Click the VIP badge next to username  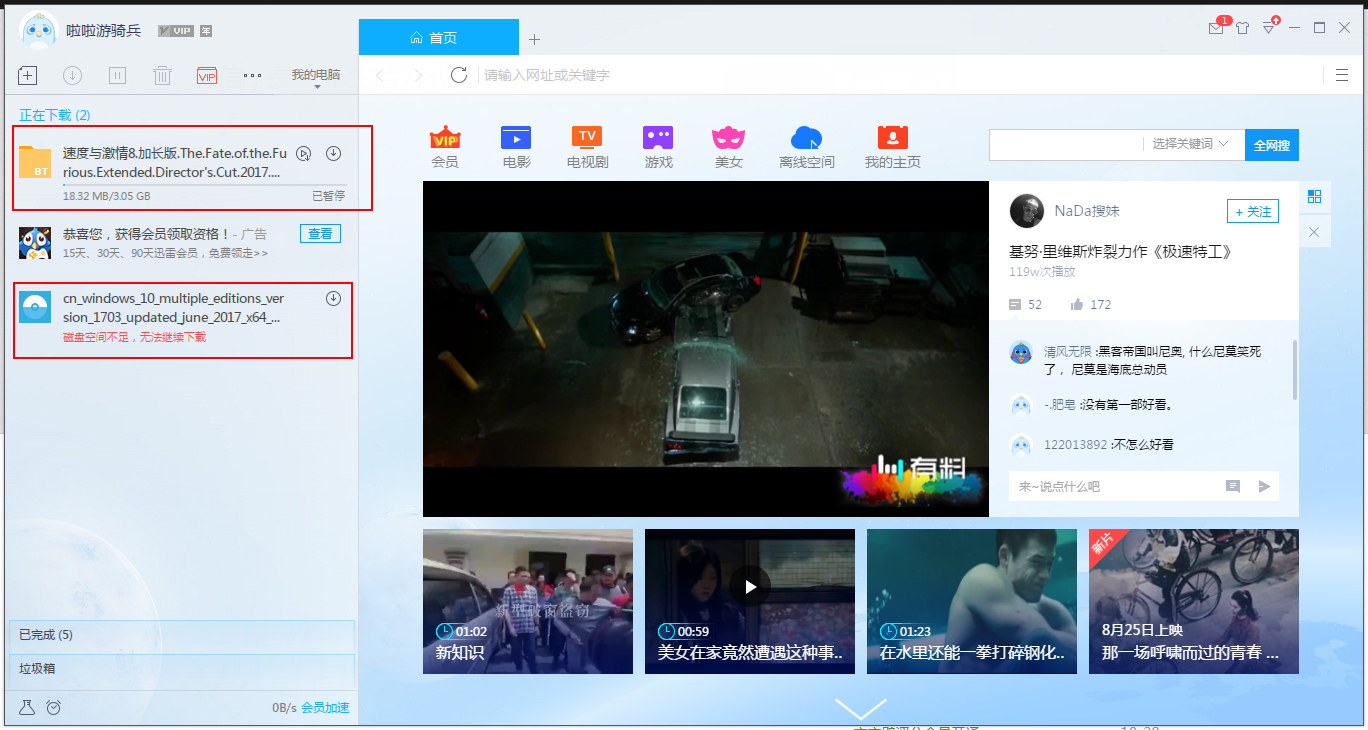click(x=176, y=31)
